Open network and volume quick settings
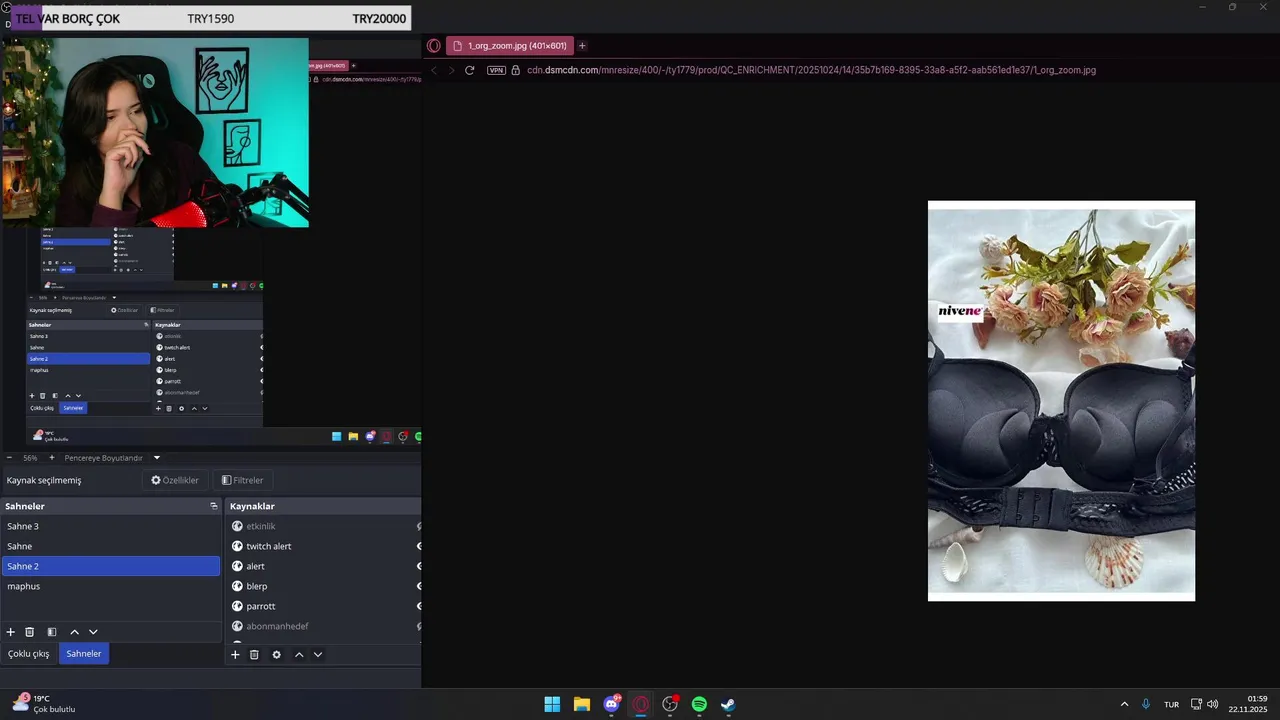 pos(1204,704)
